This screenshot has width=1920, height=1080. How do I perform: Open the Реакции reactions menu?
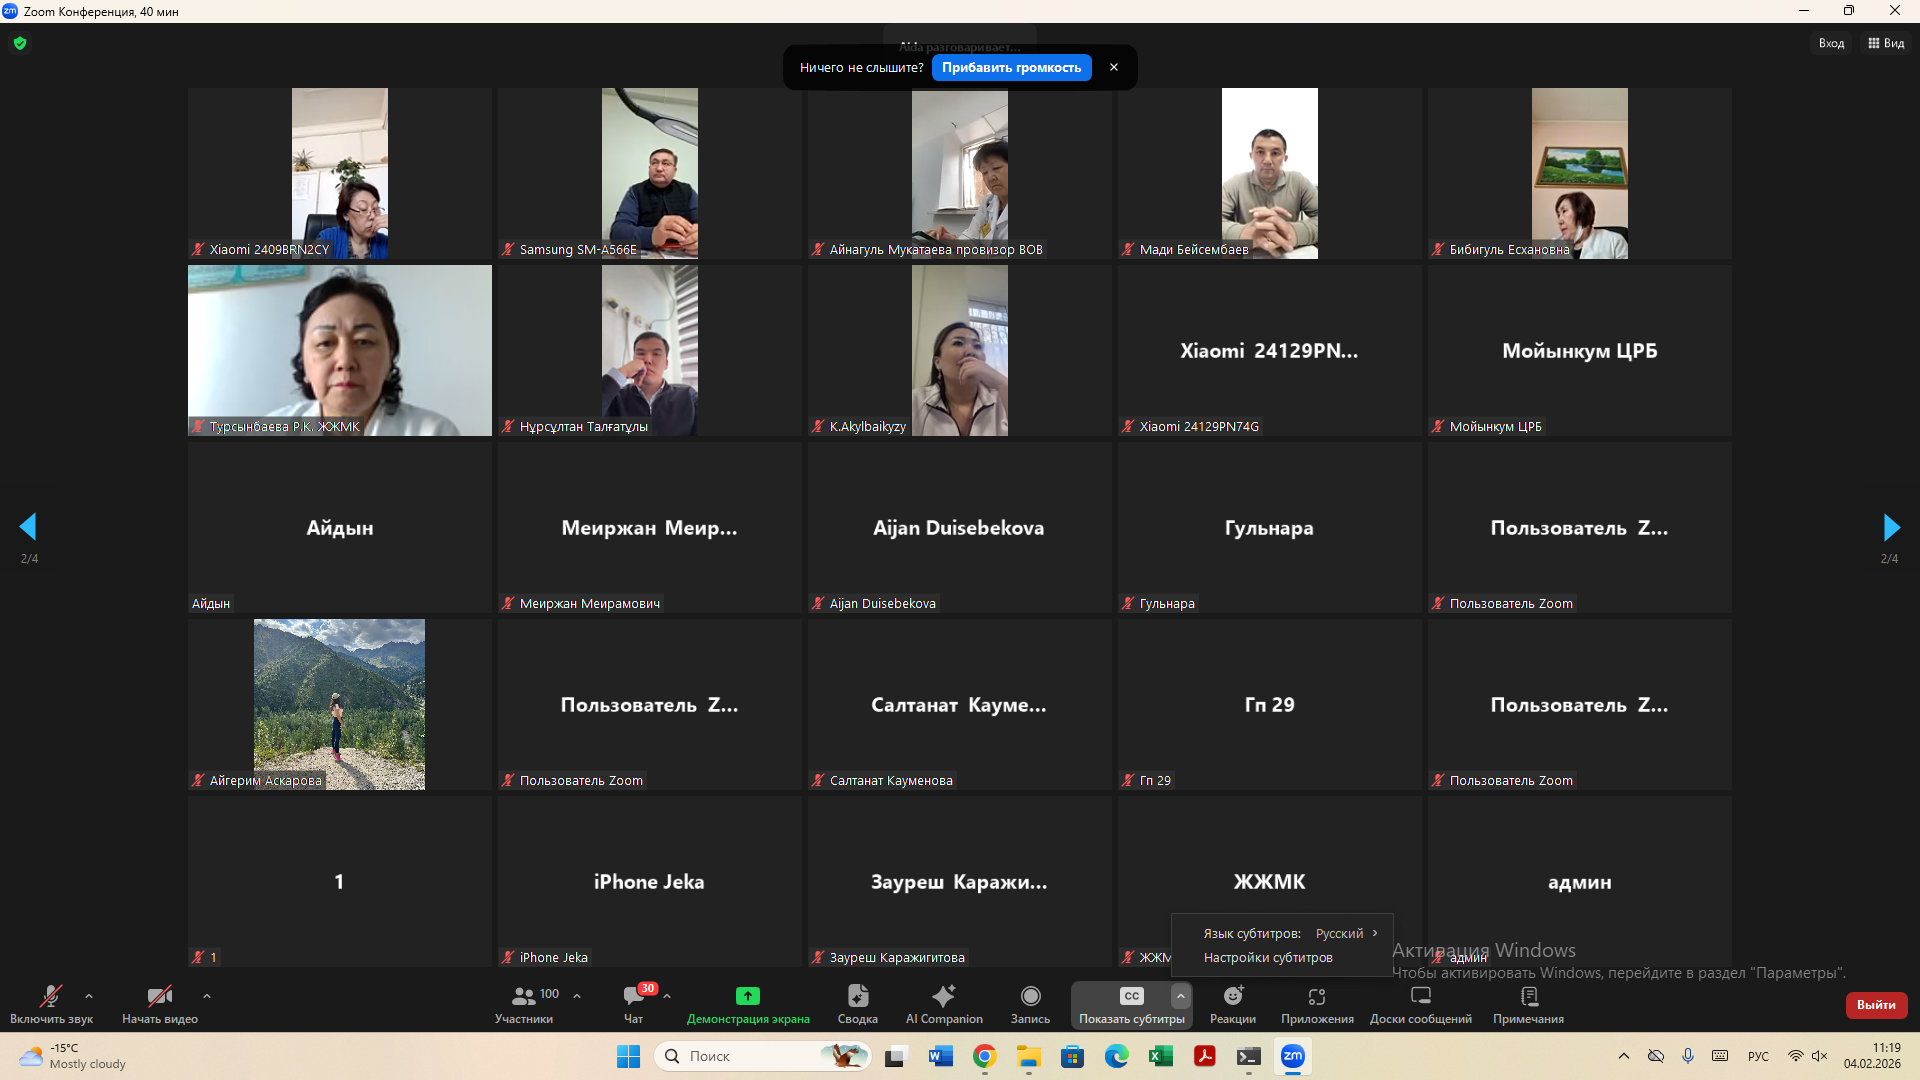click(x=1232, y=996)
